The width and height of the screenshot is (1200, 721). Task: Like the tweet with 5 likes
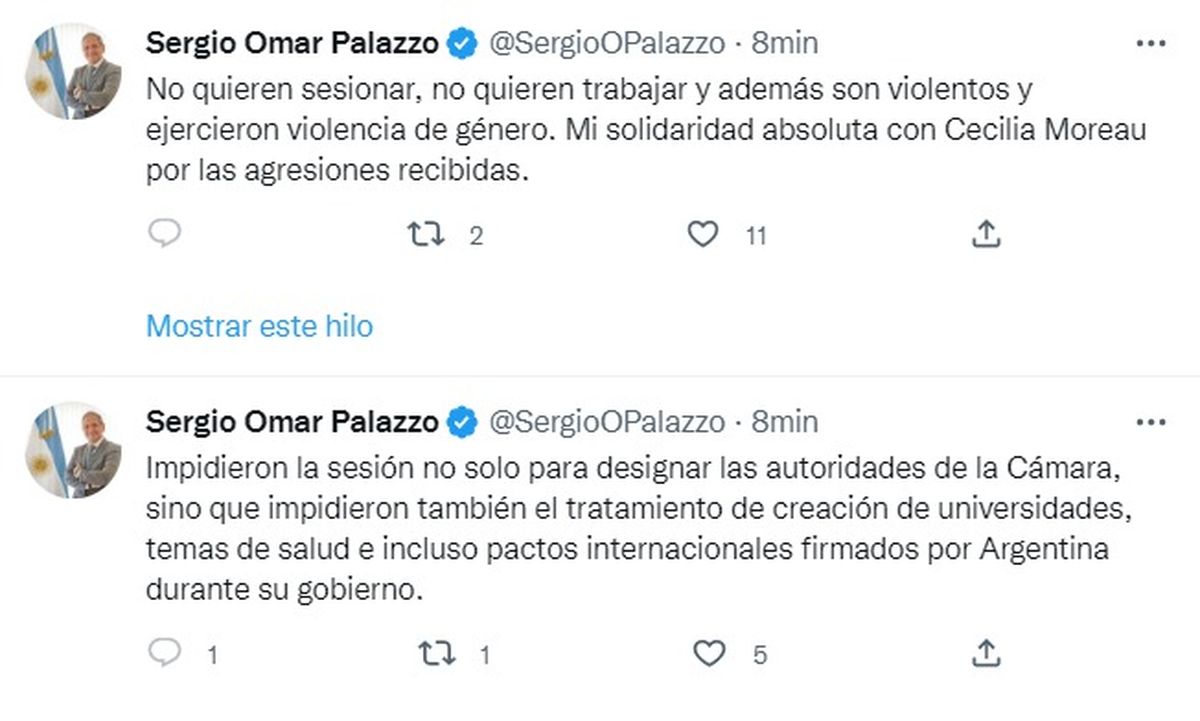click(x=709, y=655)
